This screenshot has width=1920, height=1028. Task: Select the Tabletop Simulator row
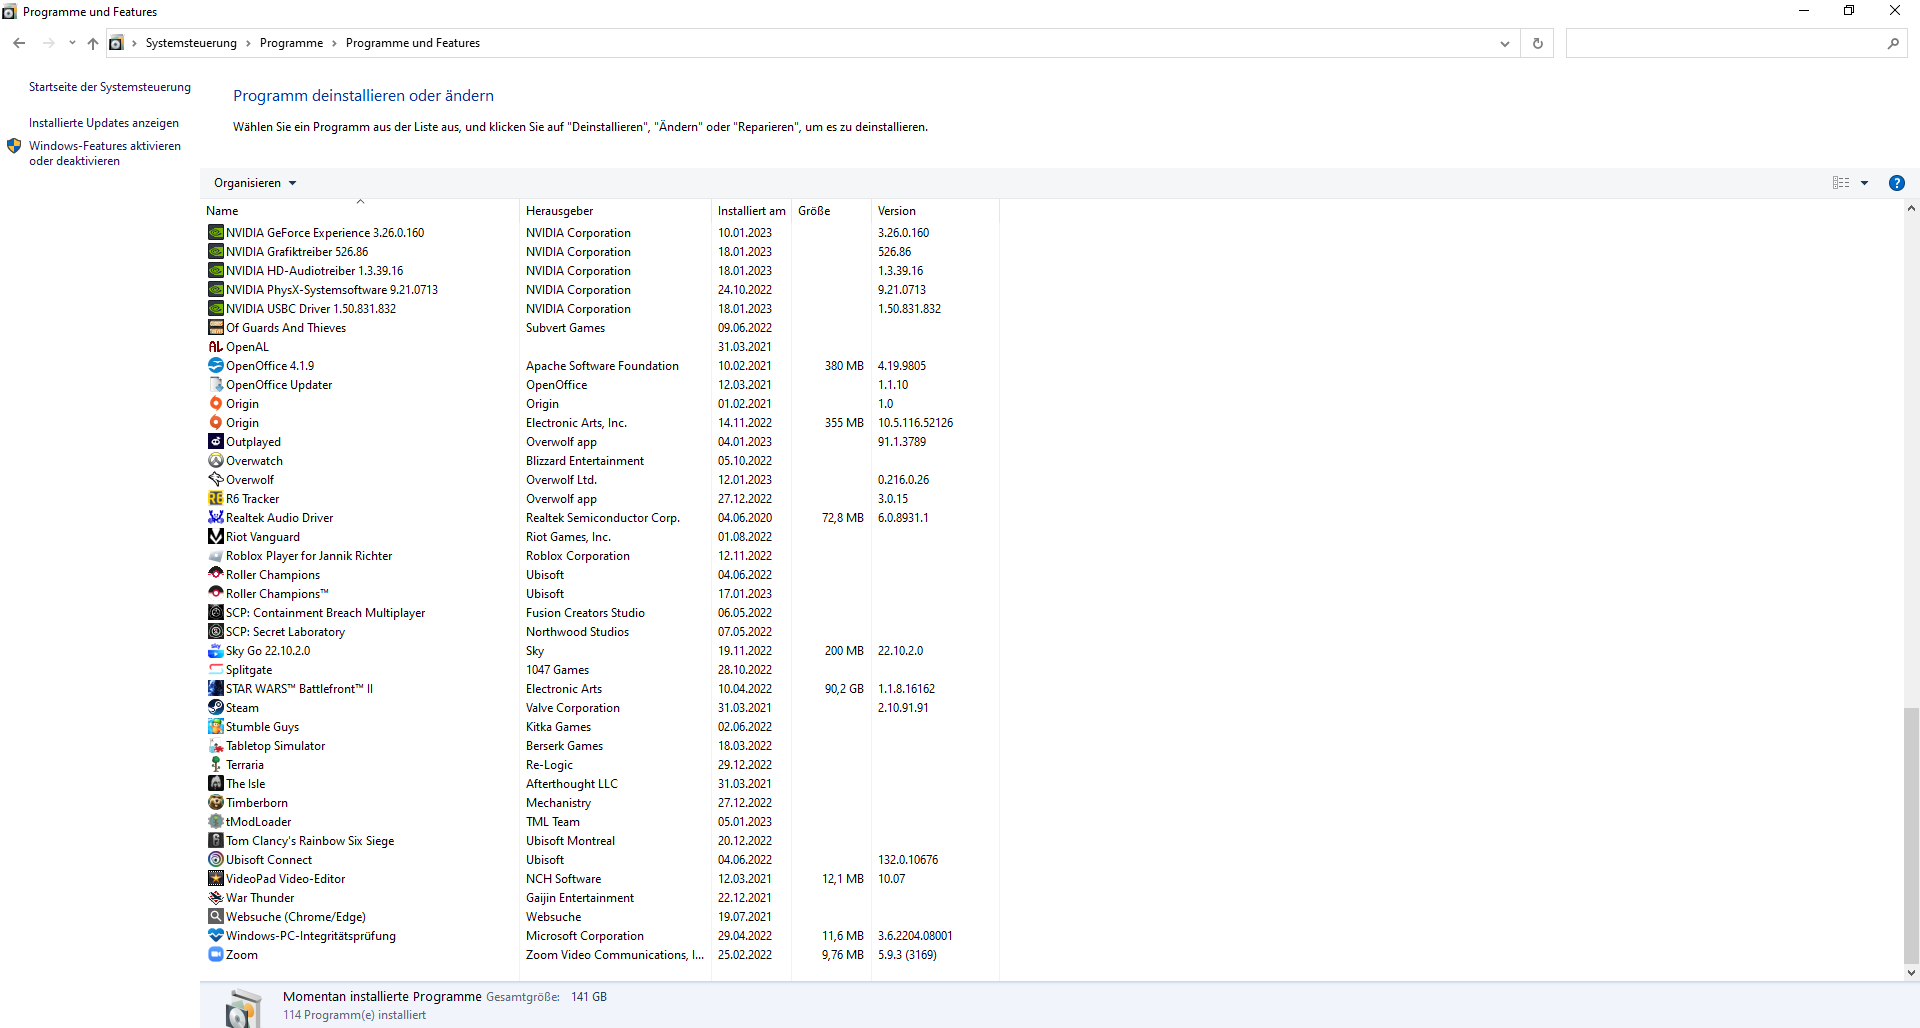point(601,745)
